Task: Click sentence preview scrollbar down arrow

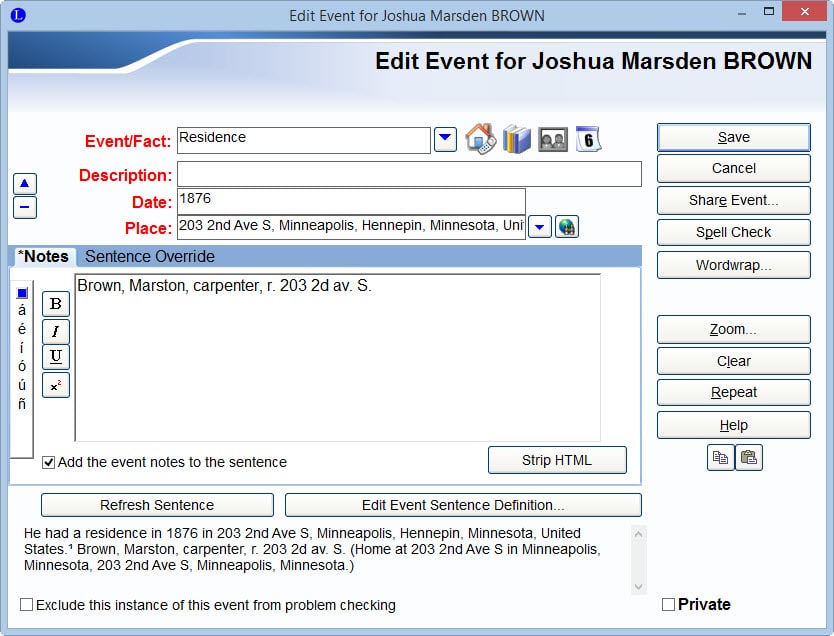Action: coord(638,587)
